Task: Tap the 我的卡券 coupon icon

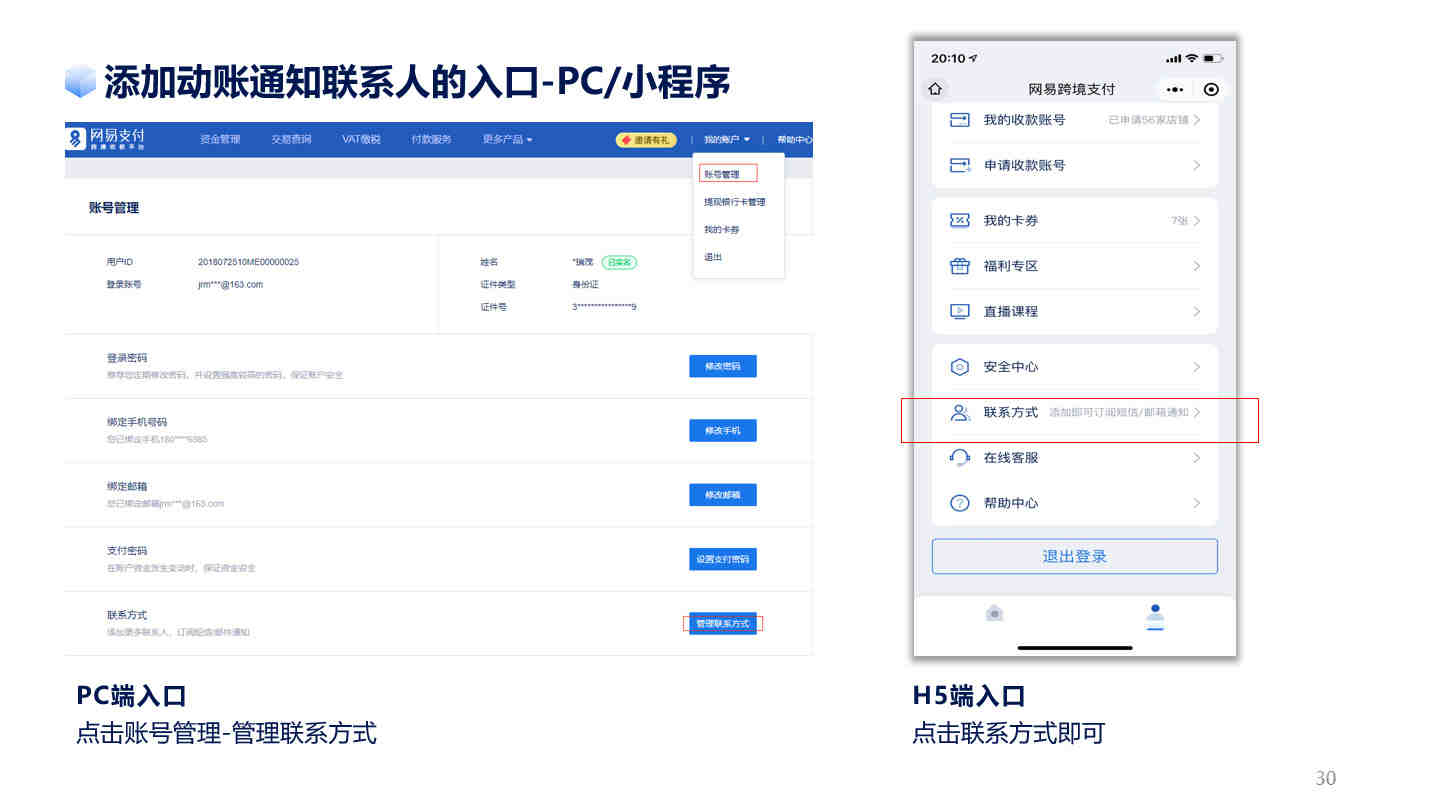Action: 959,220
